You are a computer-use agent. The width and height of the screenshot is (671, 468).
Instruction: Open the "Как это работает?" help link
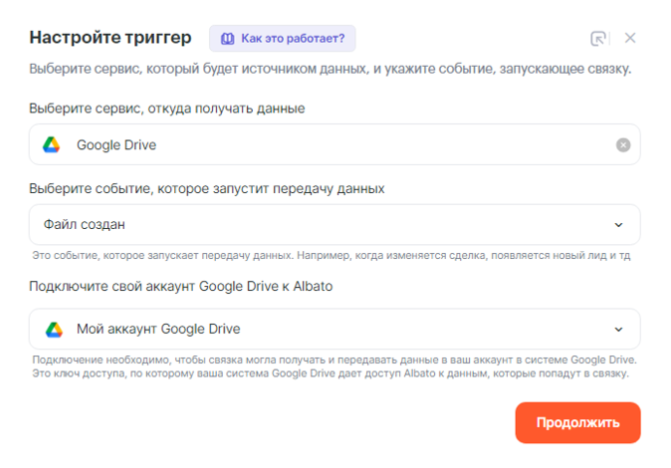pos(292,39)
